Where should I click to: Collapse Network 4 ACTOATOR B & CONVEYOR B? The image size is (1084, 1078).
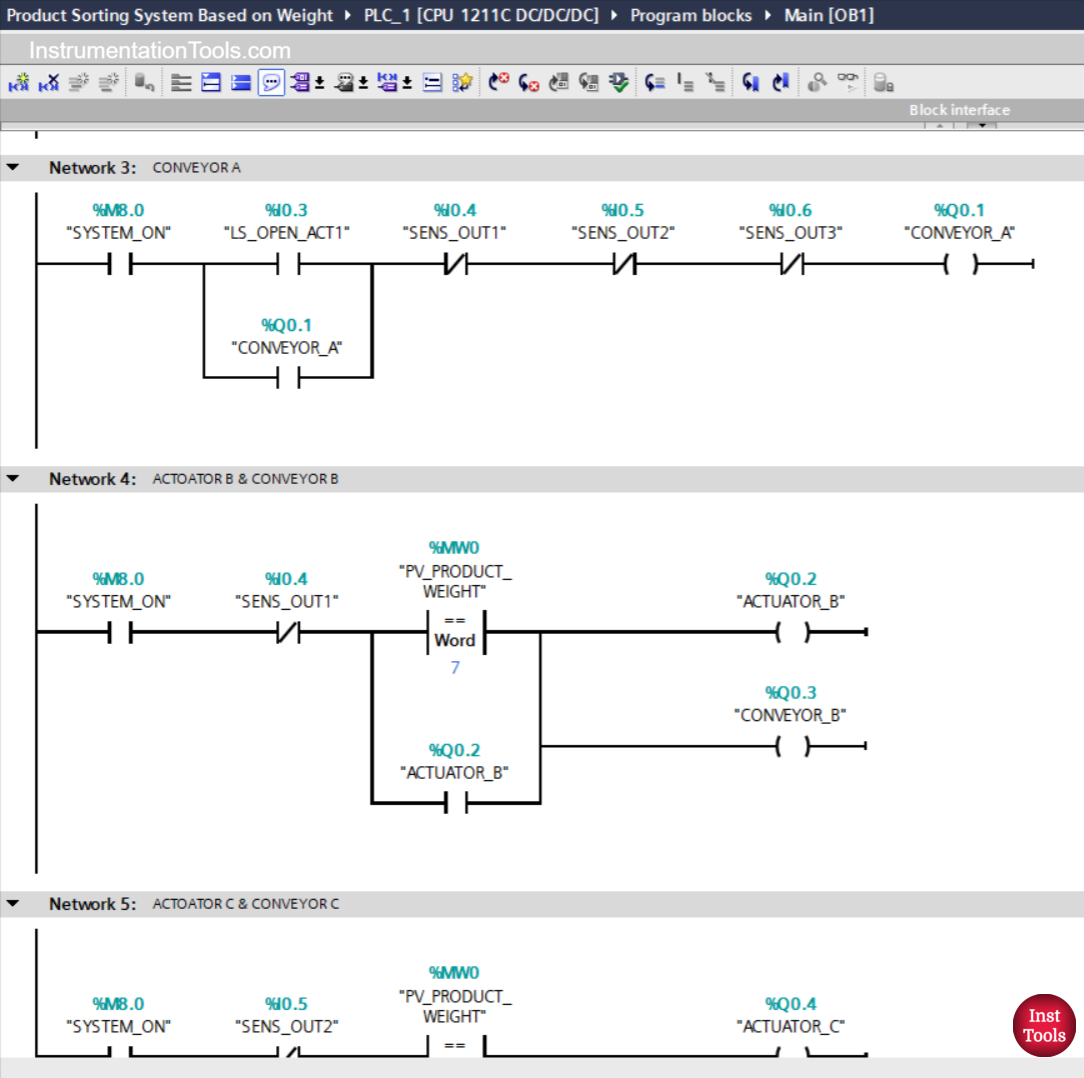click(x=12, y=478)
